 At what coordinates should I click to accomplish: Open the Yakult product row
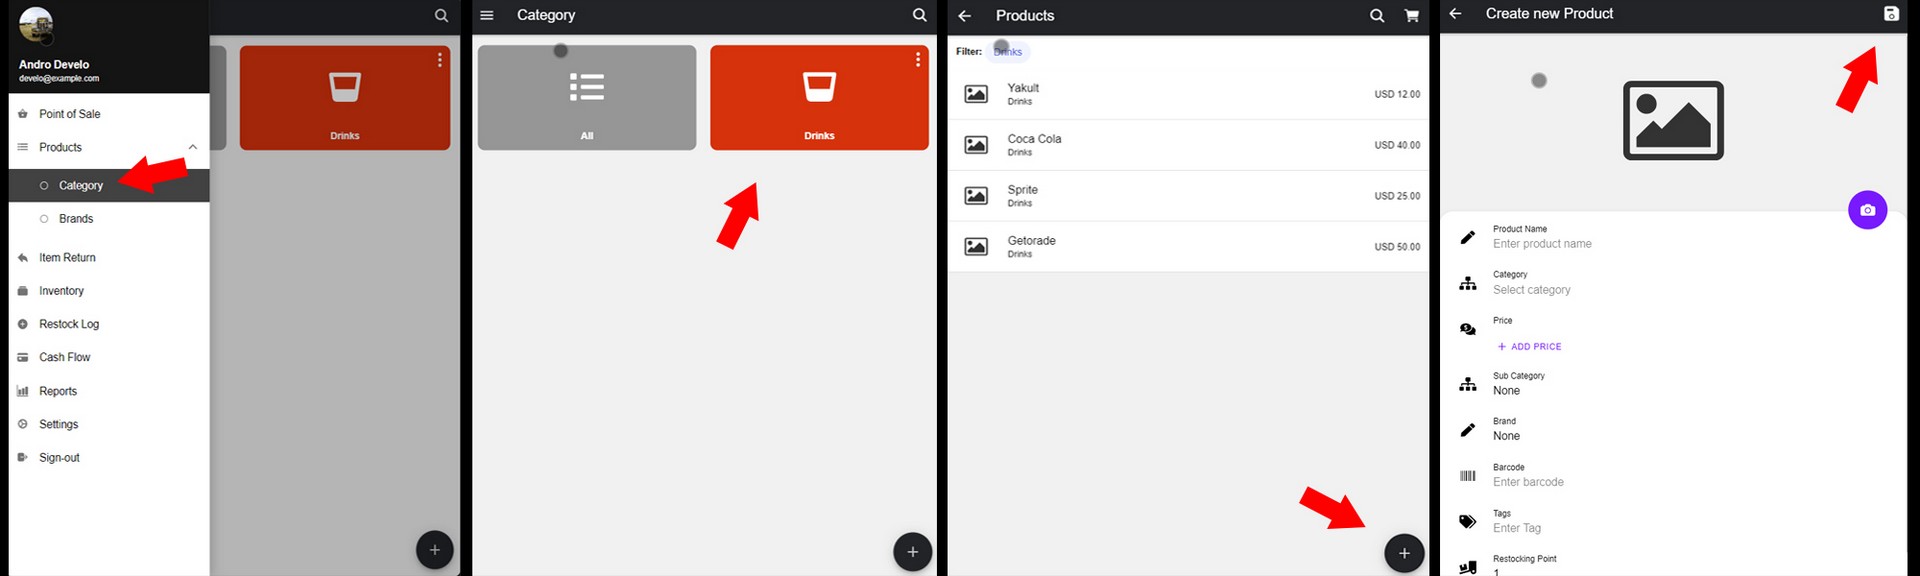pyautogui.click(x=1187, y=94)
